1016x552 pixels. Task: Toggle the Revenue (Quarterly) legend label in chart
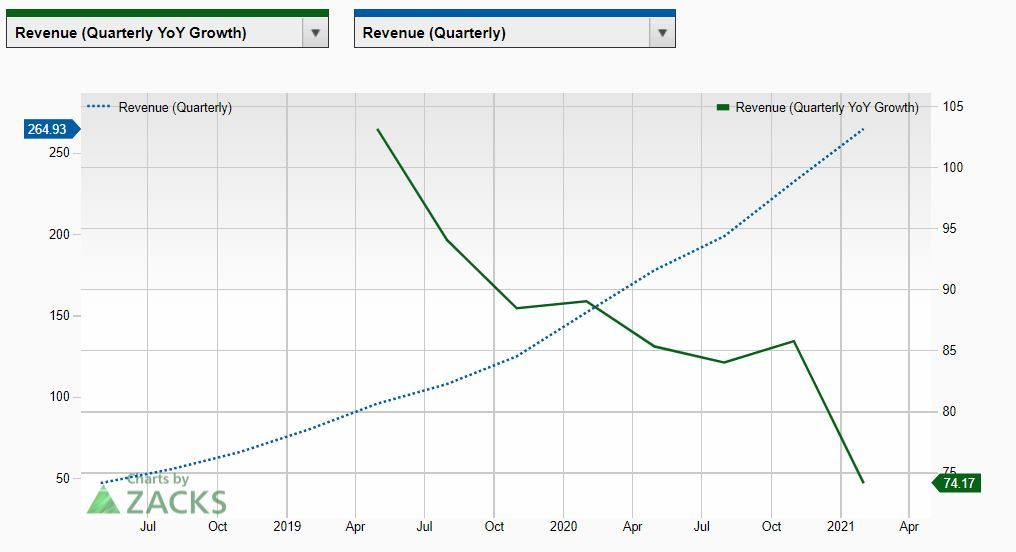pos(175,107)
